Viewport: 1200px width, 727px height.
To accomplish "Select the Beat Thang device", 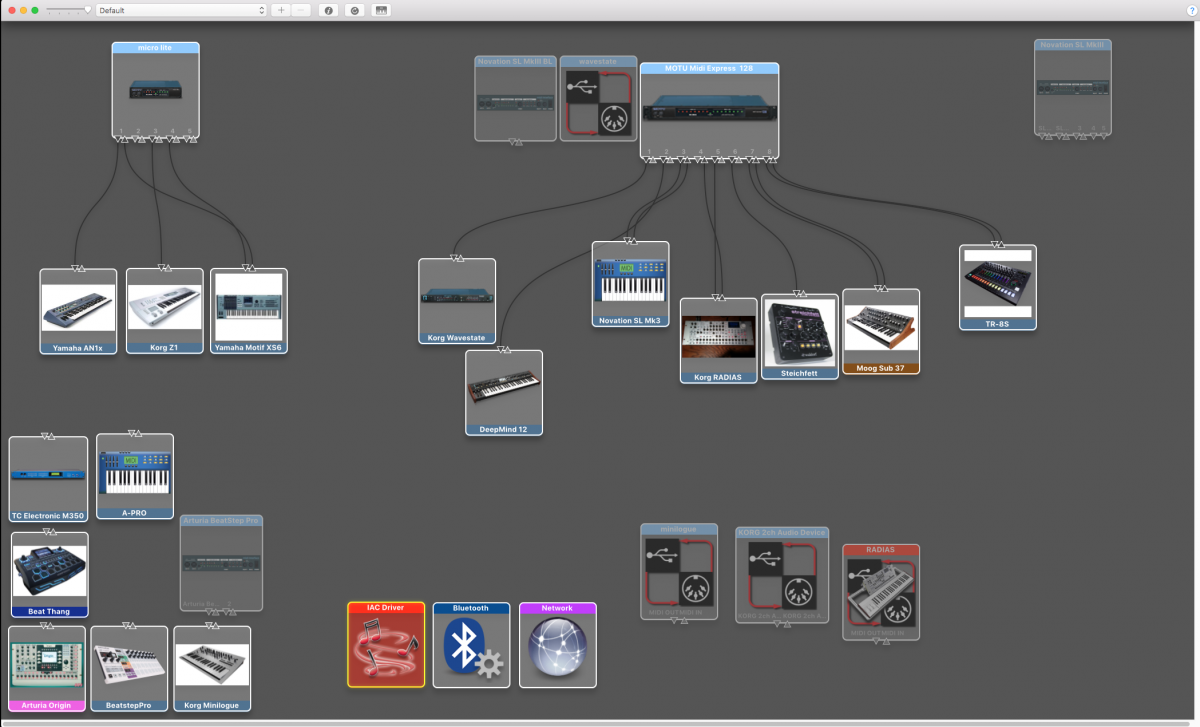I will click(49, 574).
